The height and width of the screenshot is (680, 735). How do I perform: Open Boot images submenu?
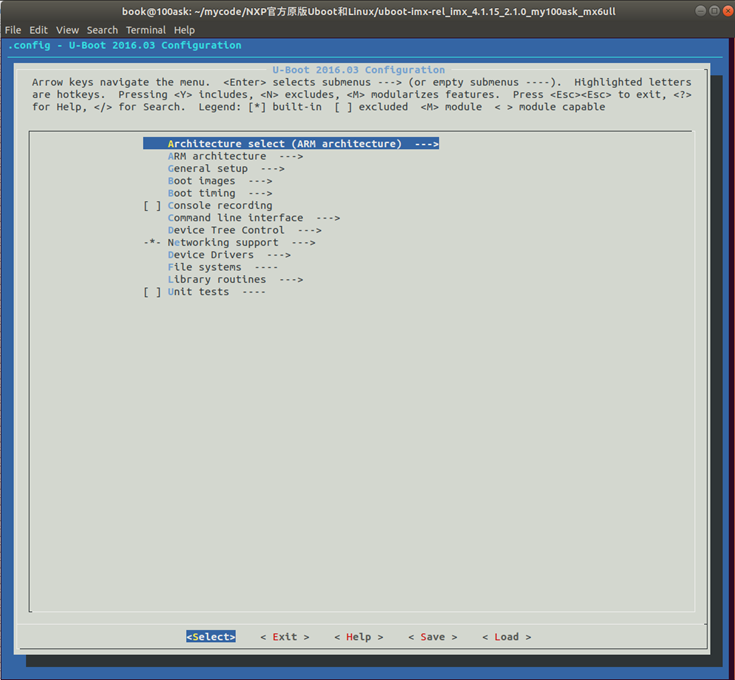click(220, 180)
